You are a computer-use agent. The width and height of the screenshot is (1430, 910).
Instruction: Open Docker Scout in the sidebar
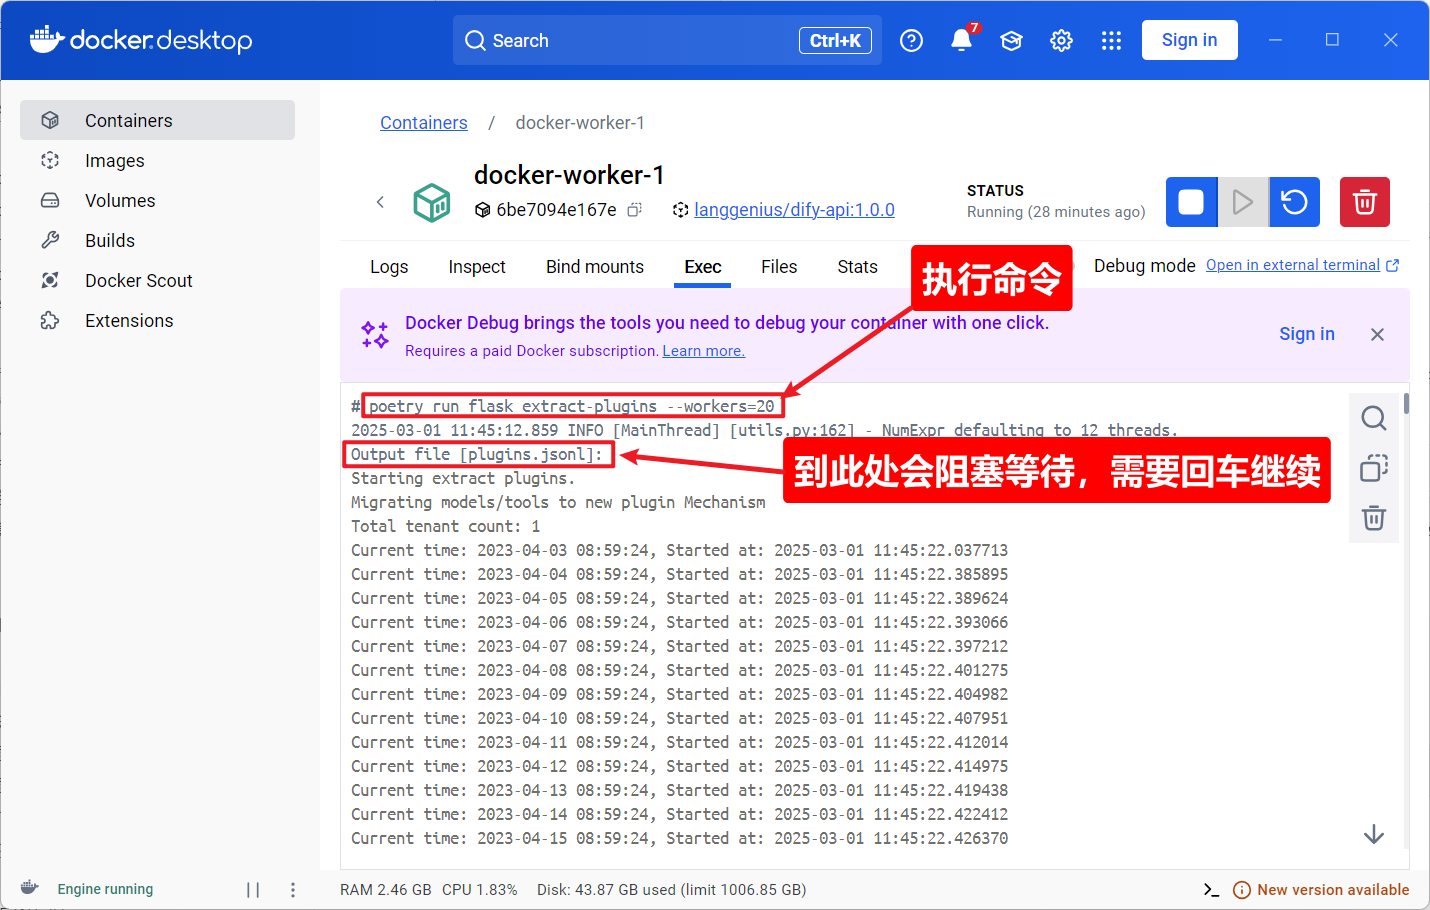coord(157,280)
